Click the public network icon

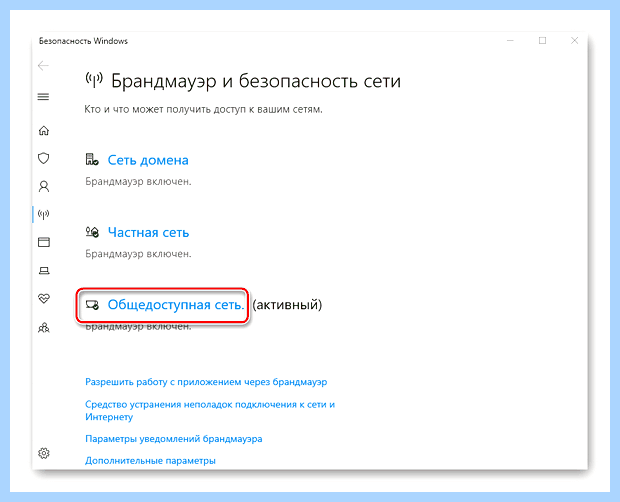click(92, 305)
